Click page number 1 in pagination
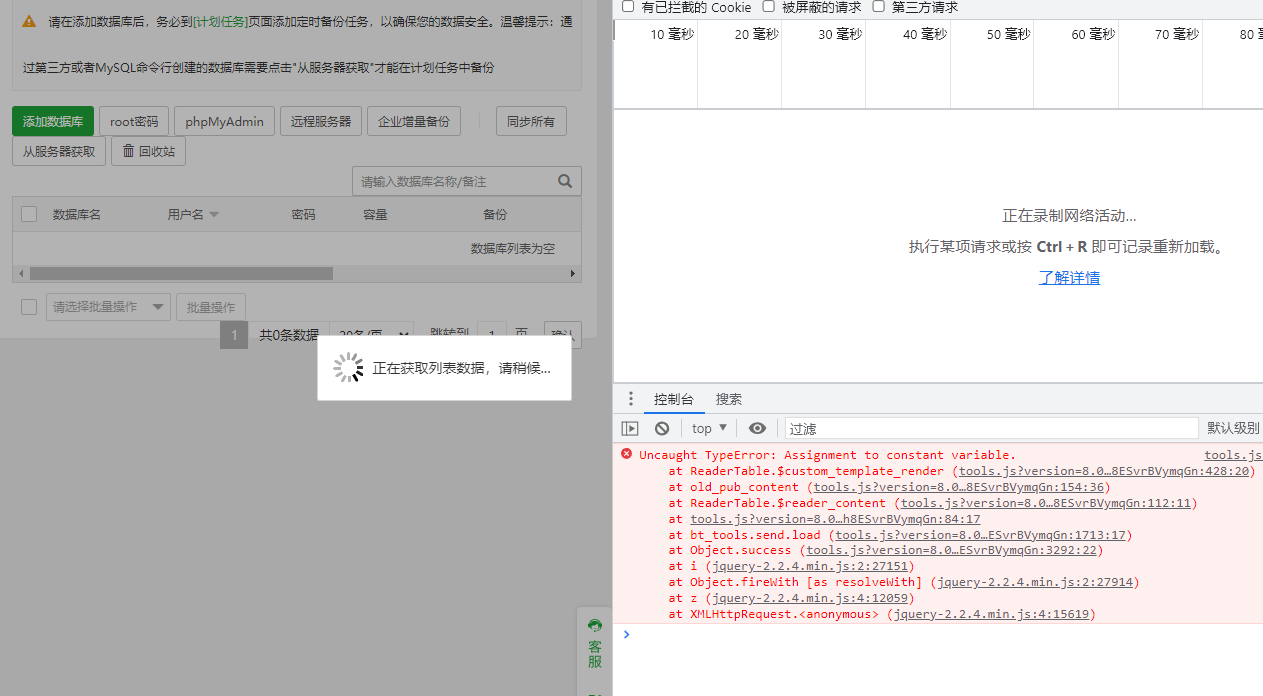This screenshot has height=696, width=1263. pos(233,335)
